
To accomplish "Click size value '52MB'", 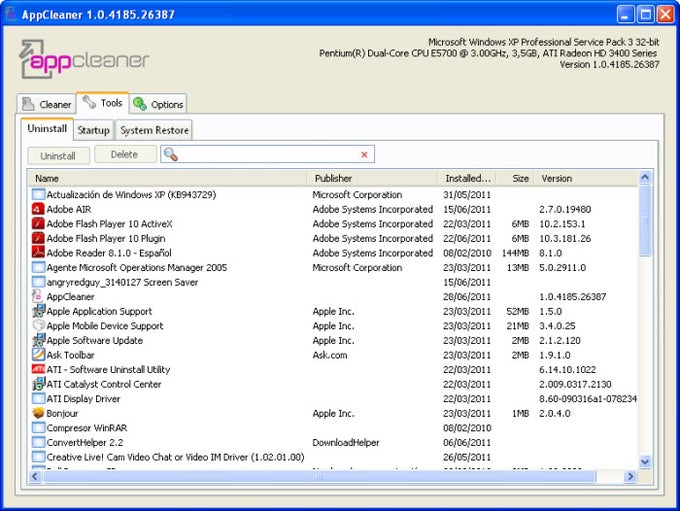I will click(517, 311).
